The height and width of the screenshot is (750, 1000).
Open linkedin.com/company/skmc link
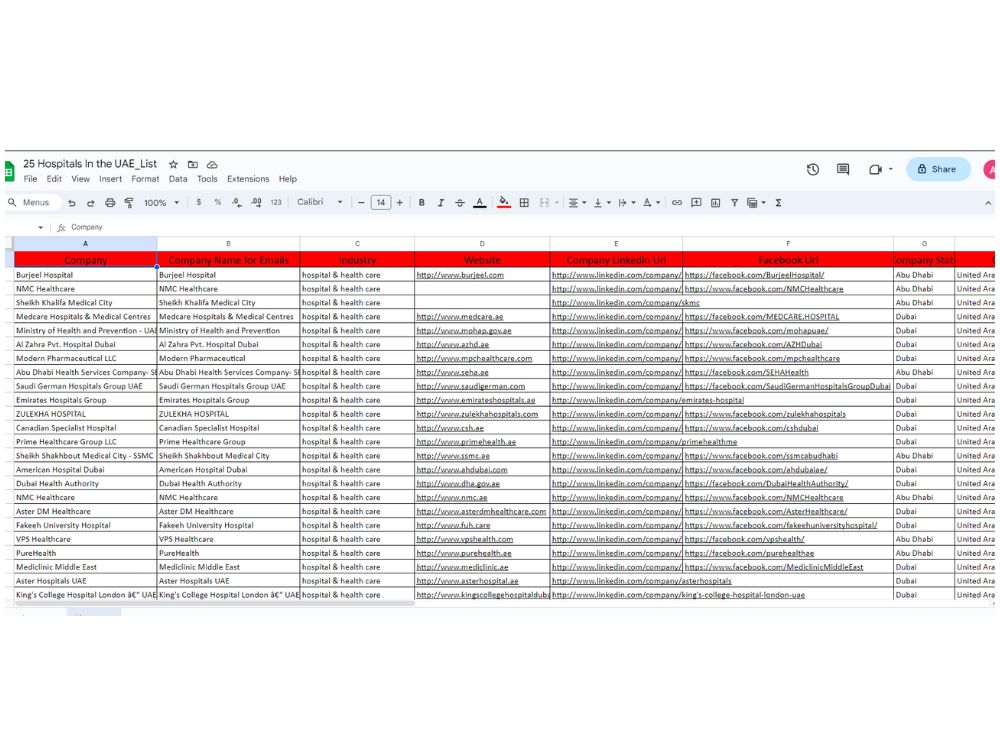click(626, 303)
